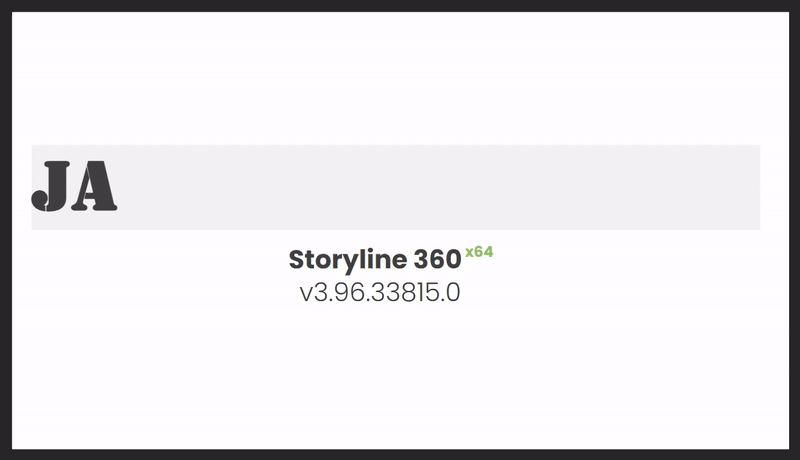Click the dark right border of the splash
Viewport: 800px width, 460px height.
click(795, 230)
